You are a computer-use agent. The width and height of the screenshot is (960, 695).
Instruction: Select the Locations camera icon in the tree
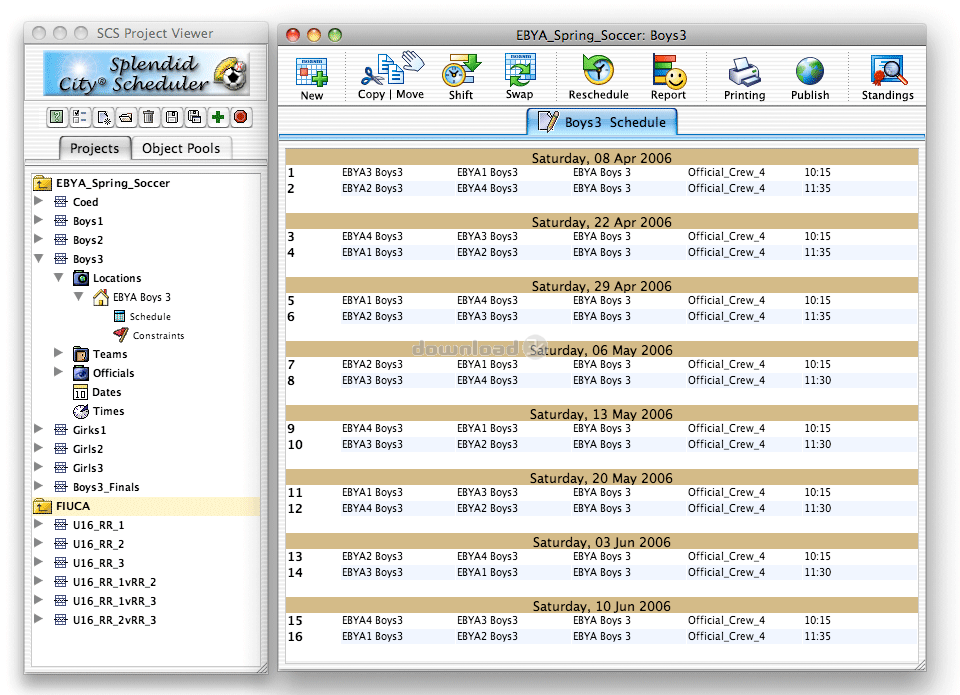(81, 279)
